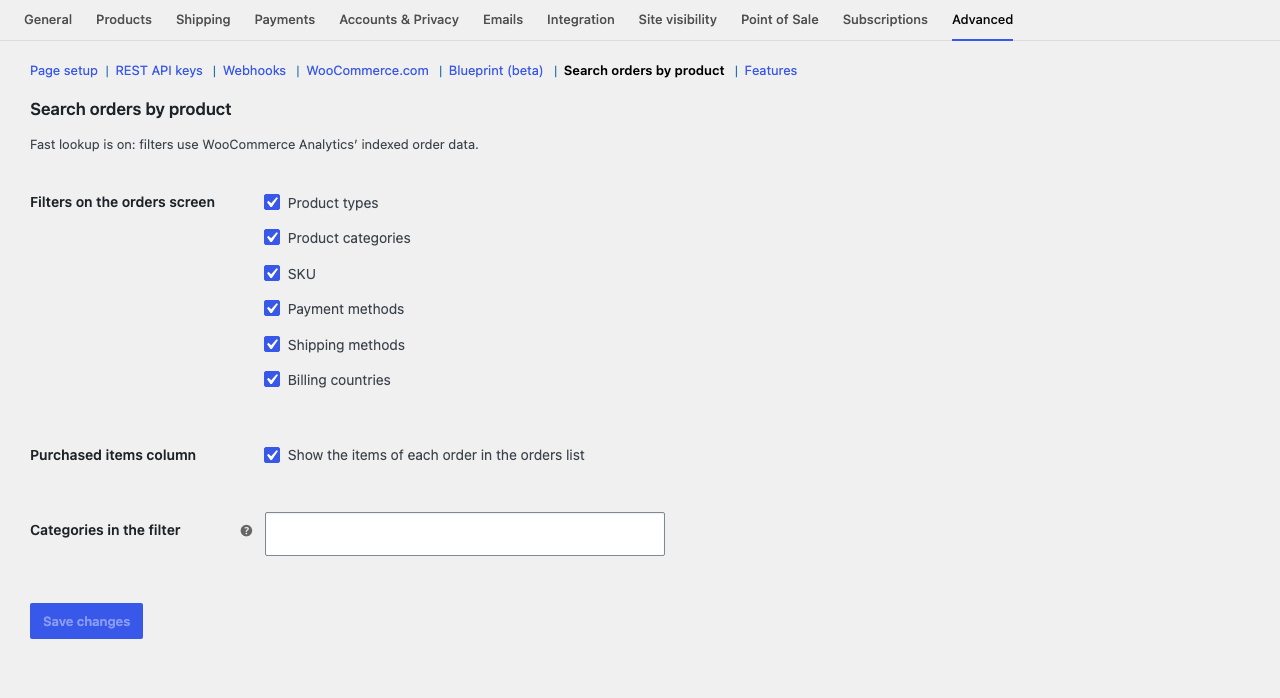Go to the Shipping tab
The height and width of the screenshot is (698, 1280).
click(203, 20)
